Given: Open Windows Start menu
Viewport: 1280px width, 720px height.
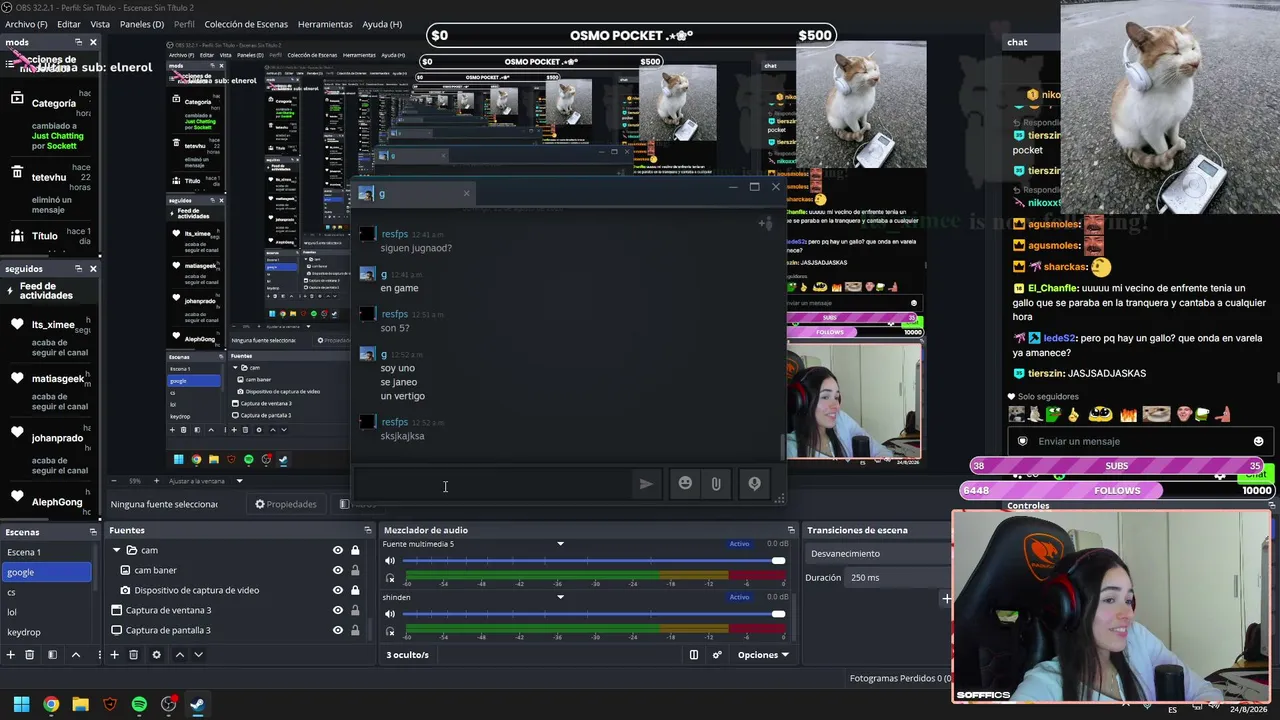Looking at the screenshot, I should [x=21, y=704].
